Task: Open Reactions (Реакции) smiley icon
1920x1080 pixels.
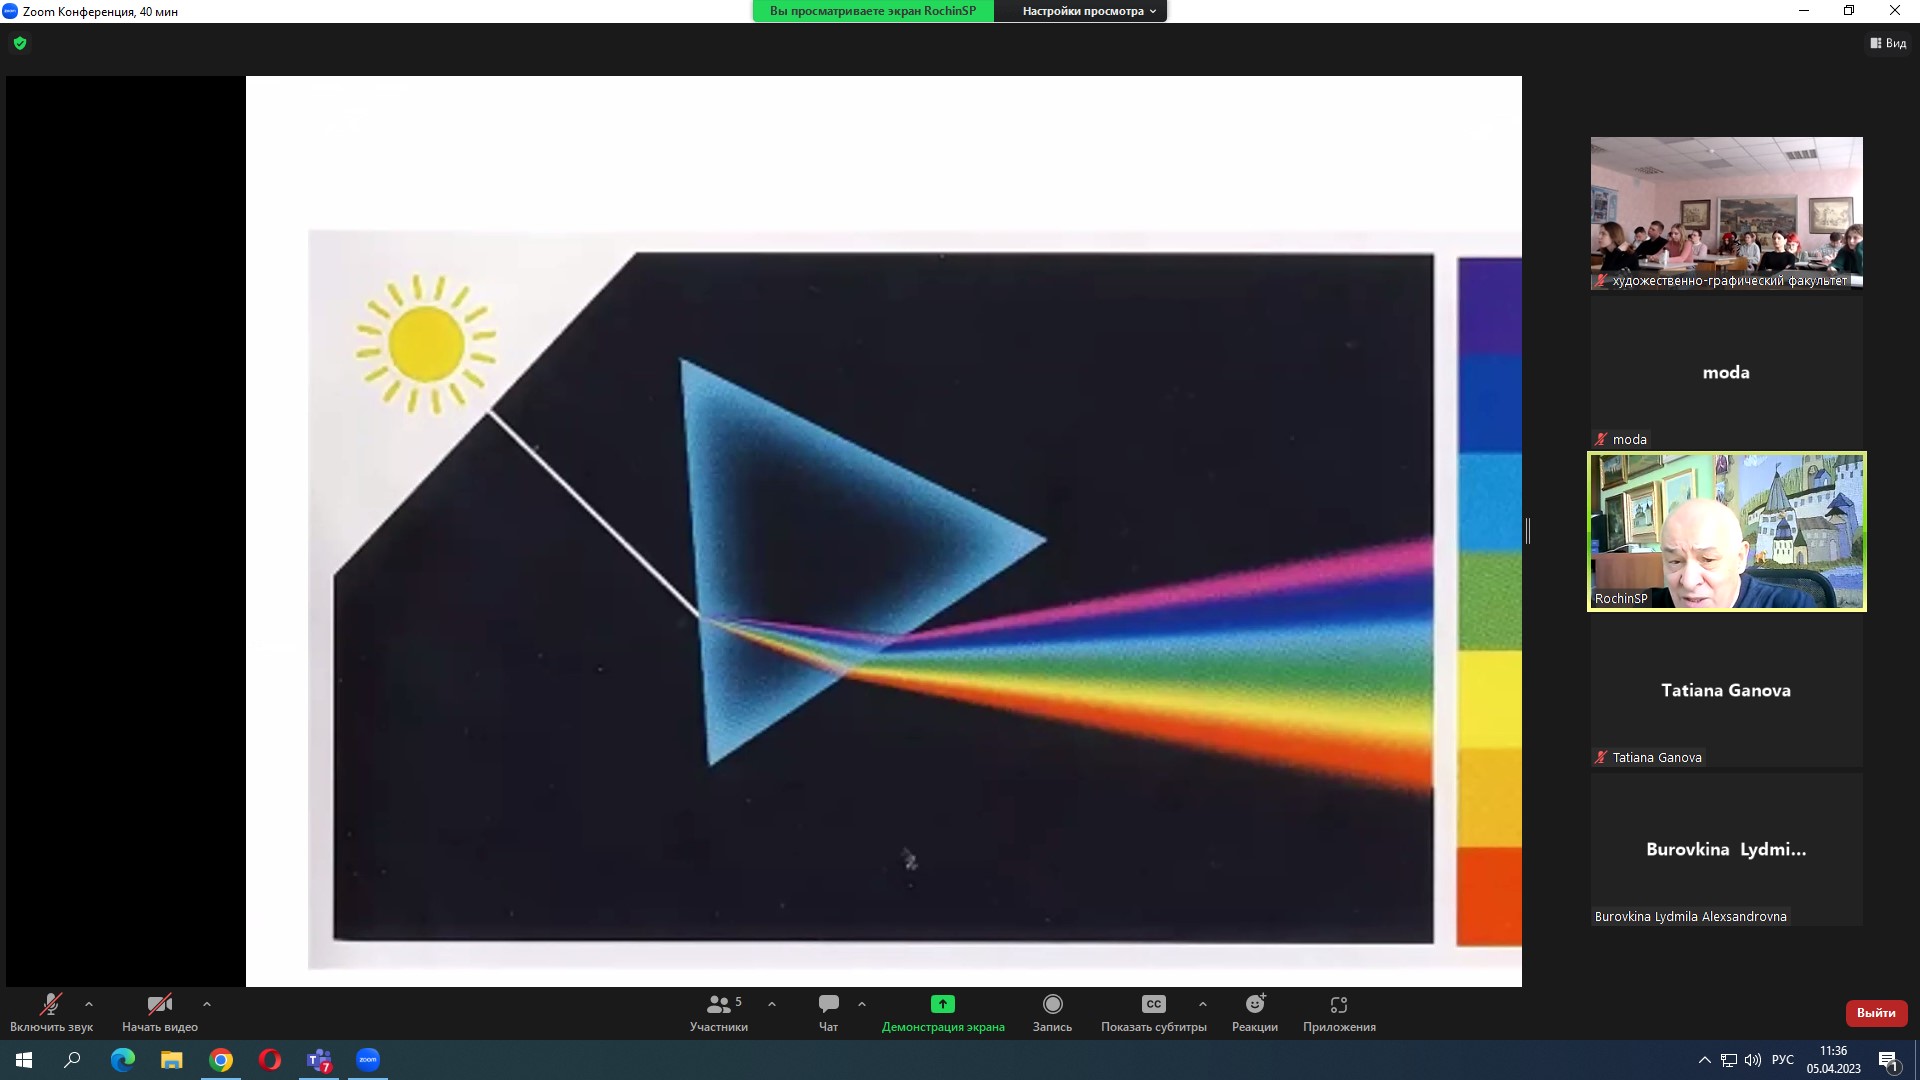Action: [x=1254, y=1005]
